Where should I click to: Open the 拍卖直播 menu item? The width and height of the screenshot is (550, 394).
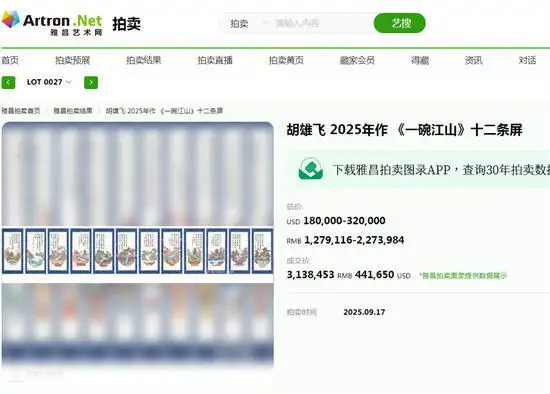coord(215,60)
